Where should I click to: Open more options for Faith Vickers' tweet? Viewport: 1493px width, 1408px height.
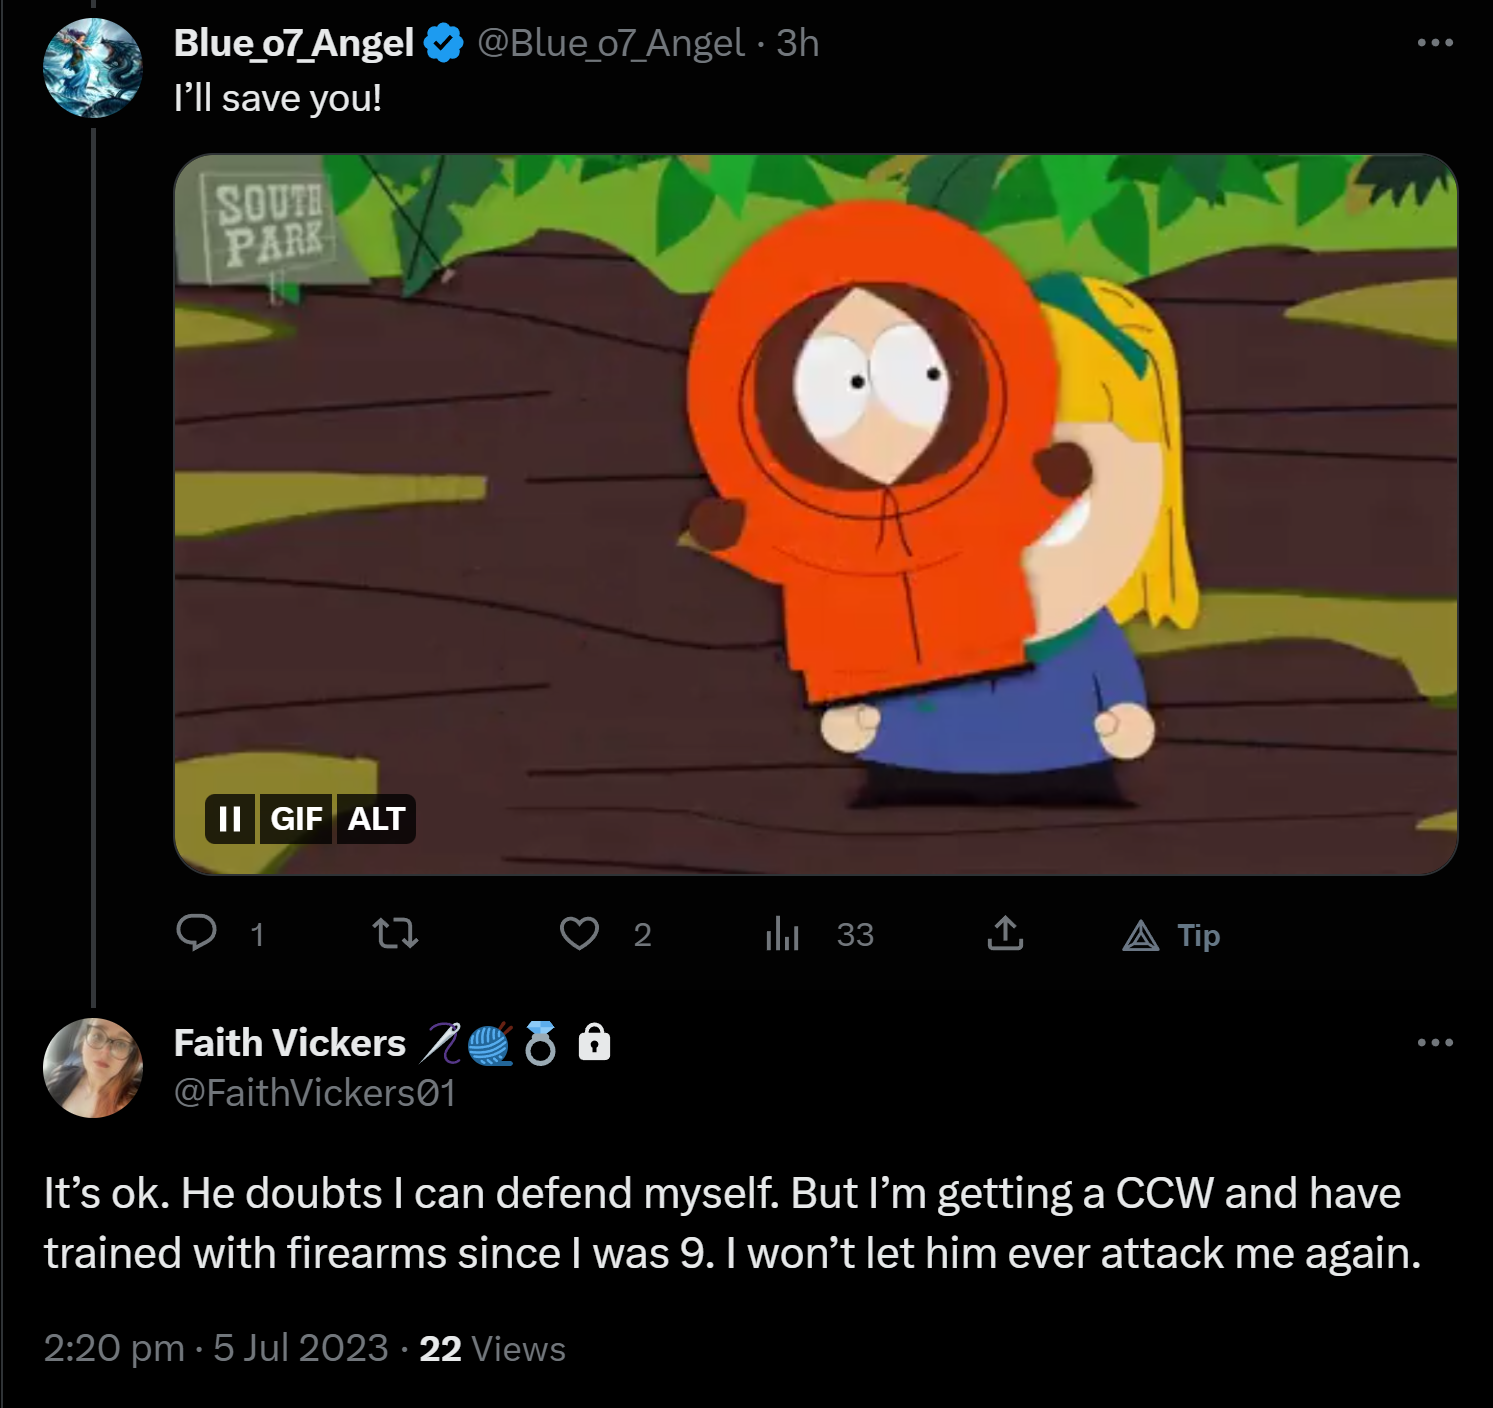(1435, 1043)
